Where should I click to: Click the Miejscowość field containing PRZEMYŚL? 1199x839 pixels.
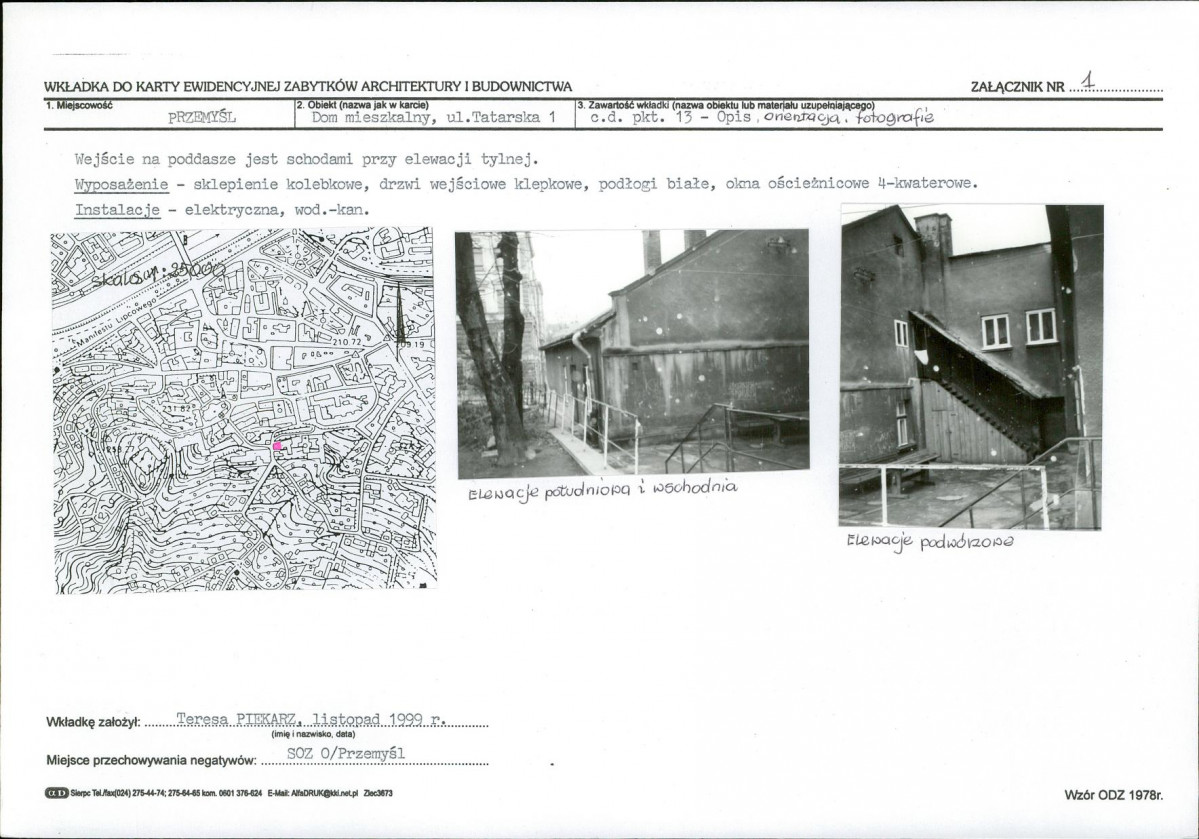click(202, 117)
